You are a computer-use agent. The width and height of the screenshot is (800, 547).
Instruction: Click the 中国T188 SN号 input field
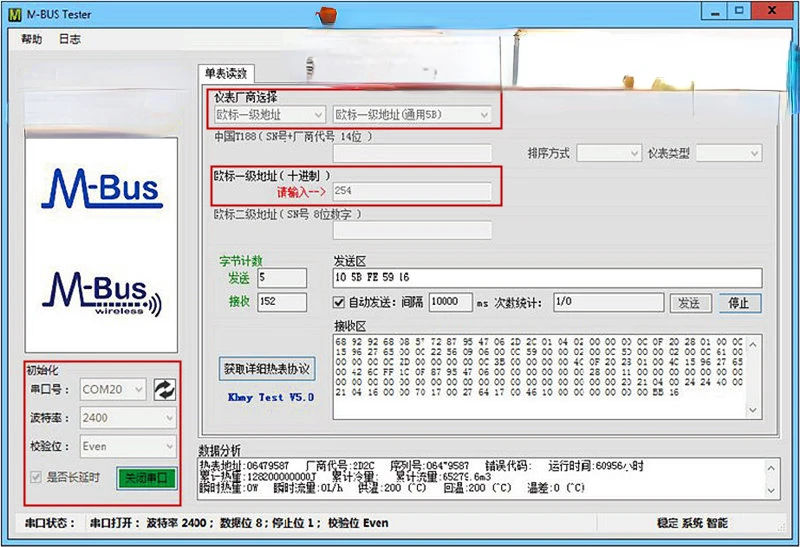click(412, 153)
